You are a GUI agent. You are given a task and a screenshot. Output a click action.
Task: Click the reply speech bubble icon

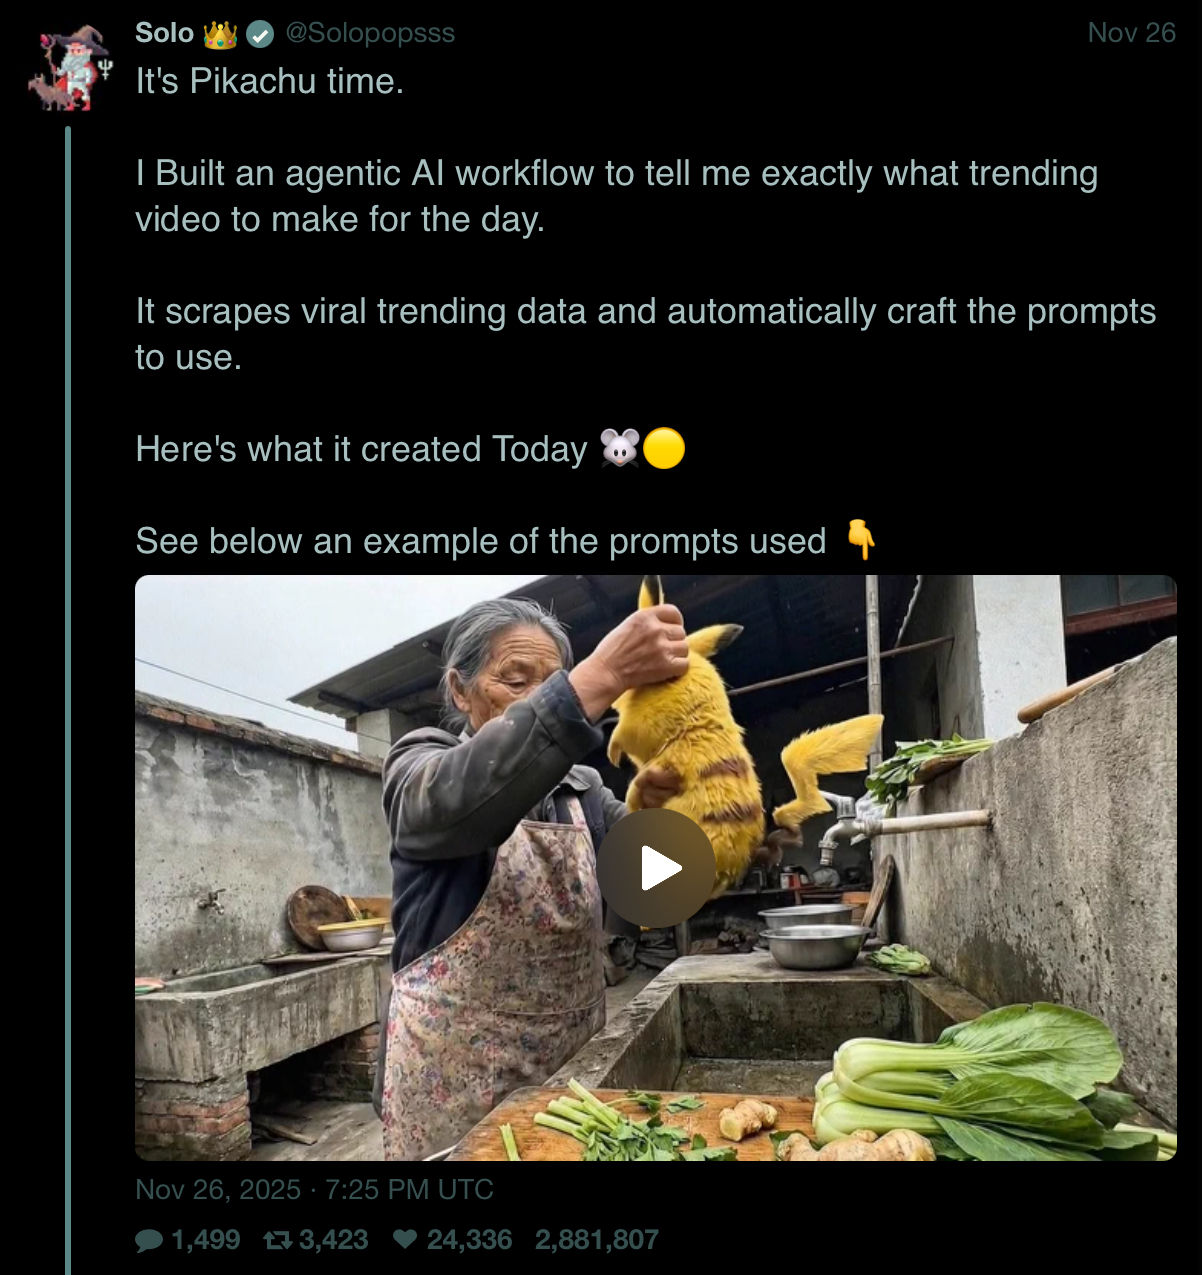point(149,1241)
